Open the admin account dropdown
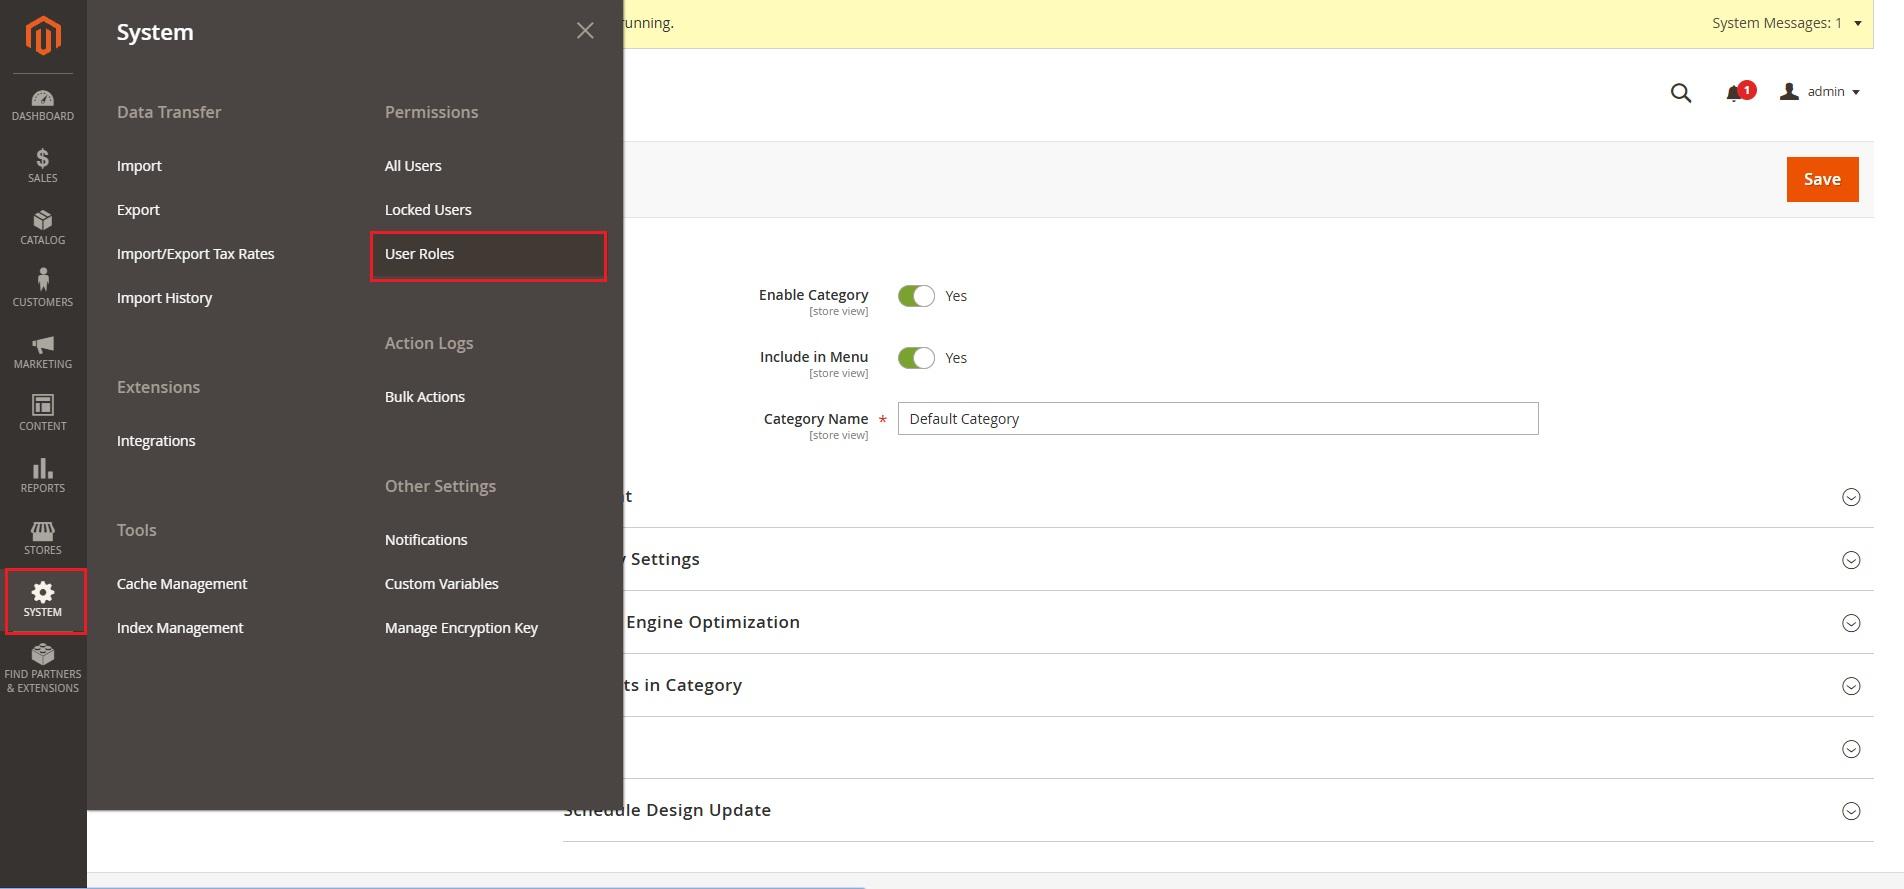Viewport: 1904px width, 889px height. tap(1820, 92)
